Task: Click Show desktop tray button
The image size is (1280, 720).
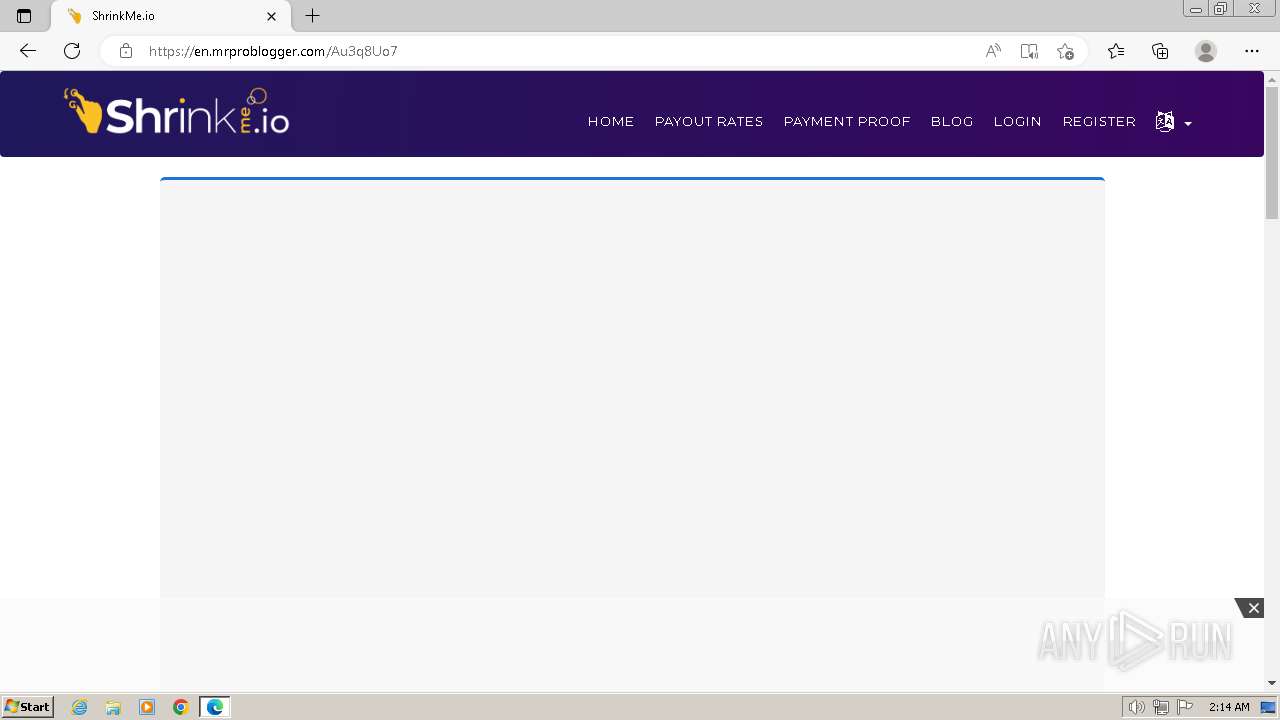Action: [1268, 707]
